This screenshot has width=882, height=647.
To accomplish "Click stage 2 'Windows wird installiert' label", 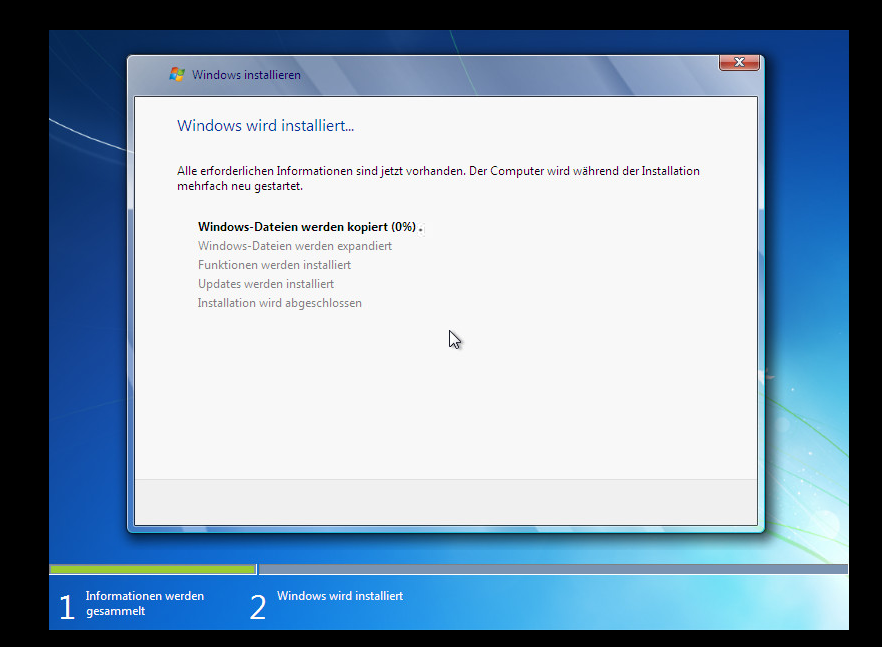I will click(340, 596).
